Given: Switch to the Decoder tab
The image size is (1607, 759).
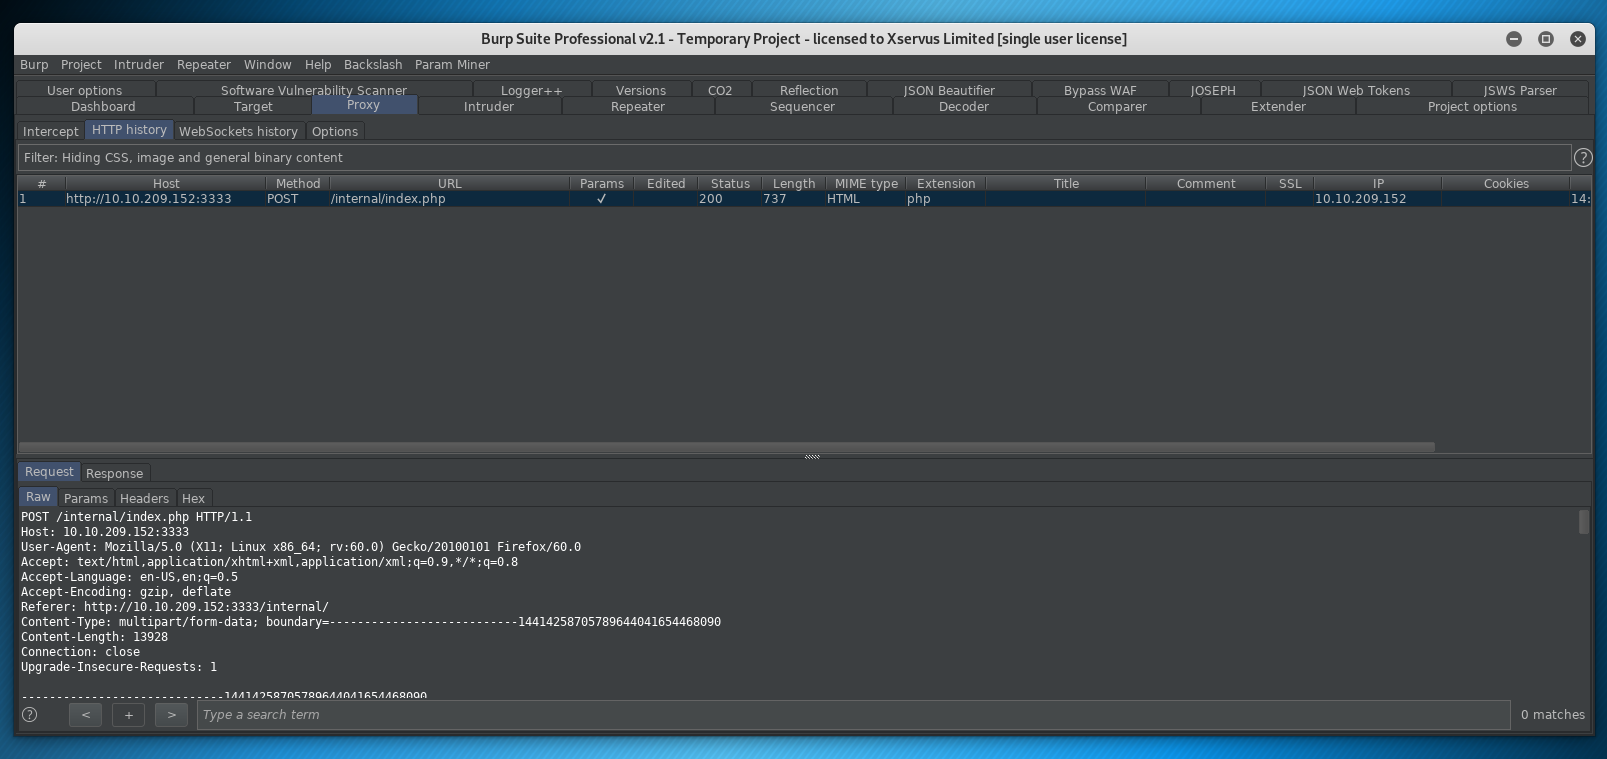Looking at the screenshot, I should [x=964, y=106].
